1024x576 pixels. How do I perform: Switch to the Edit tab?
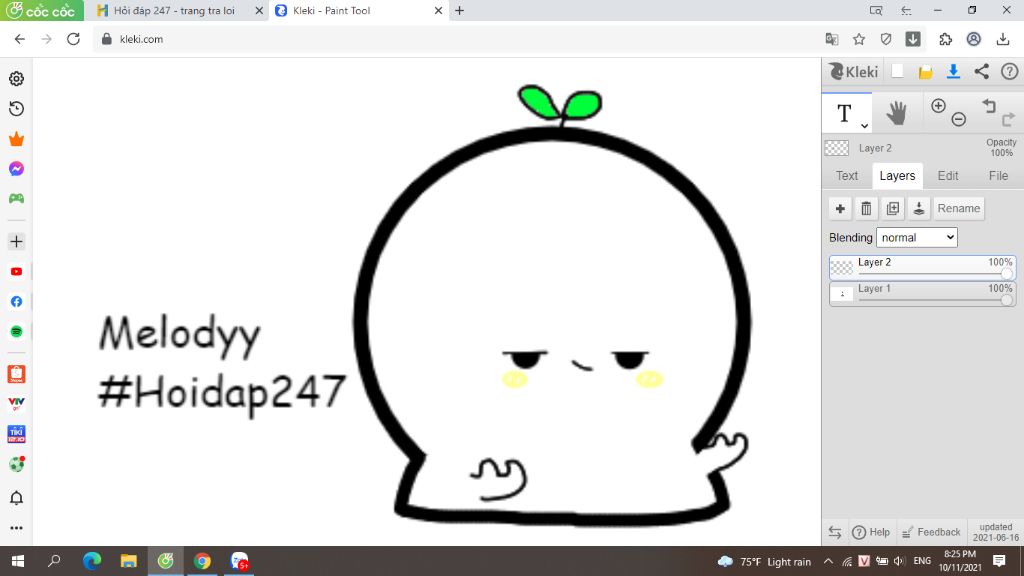coord(948,176)
